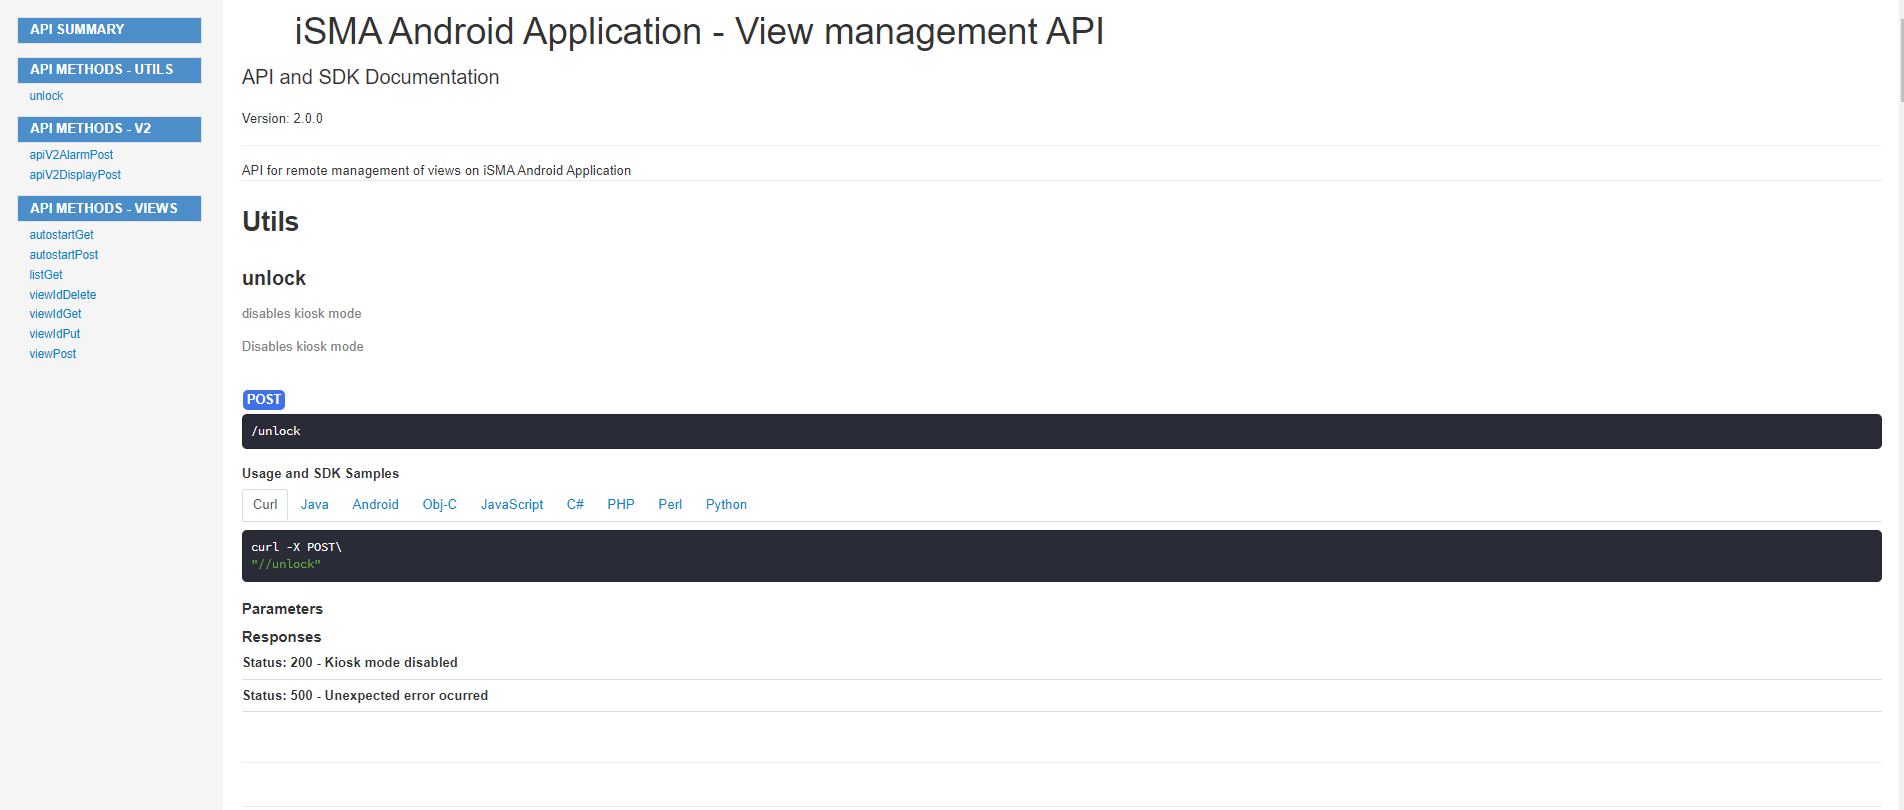Open the autostartPost method link
This screenshot has height=810, width=1904.
tap(64, 255)
